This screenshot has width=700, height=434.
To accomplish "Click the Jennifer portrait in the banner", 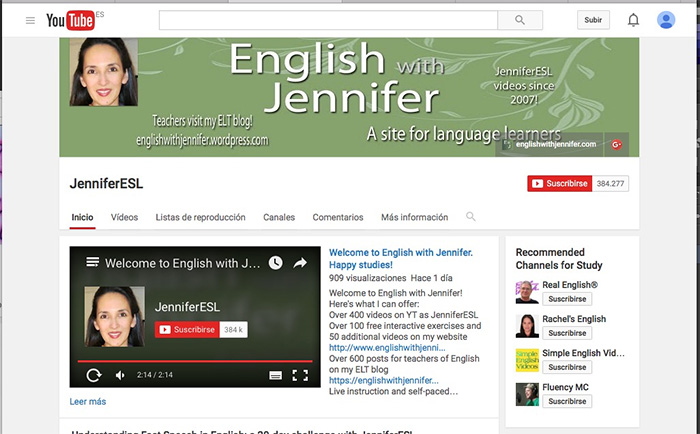I will pyautogui.click(x=104, y=72).
